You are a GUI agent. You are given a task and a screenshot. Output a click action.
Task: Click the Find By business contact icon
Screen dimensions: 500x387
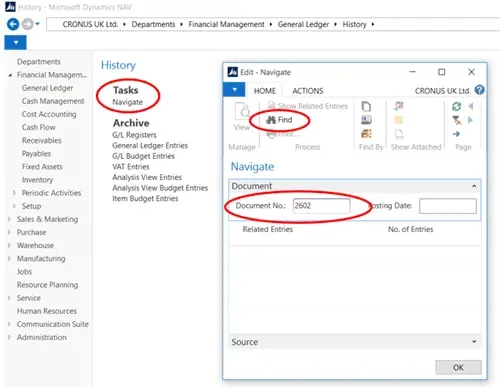[366, 120]
